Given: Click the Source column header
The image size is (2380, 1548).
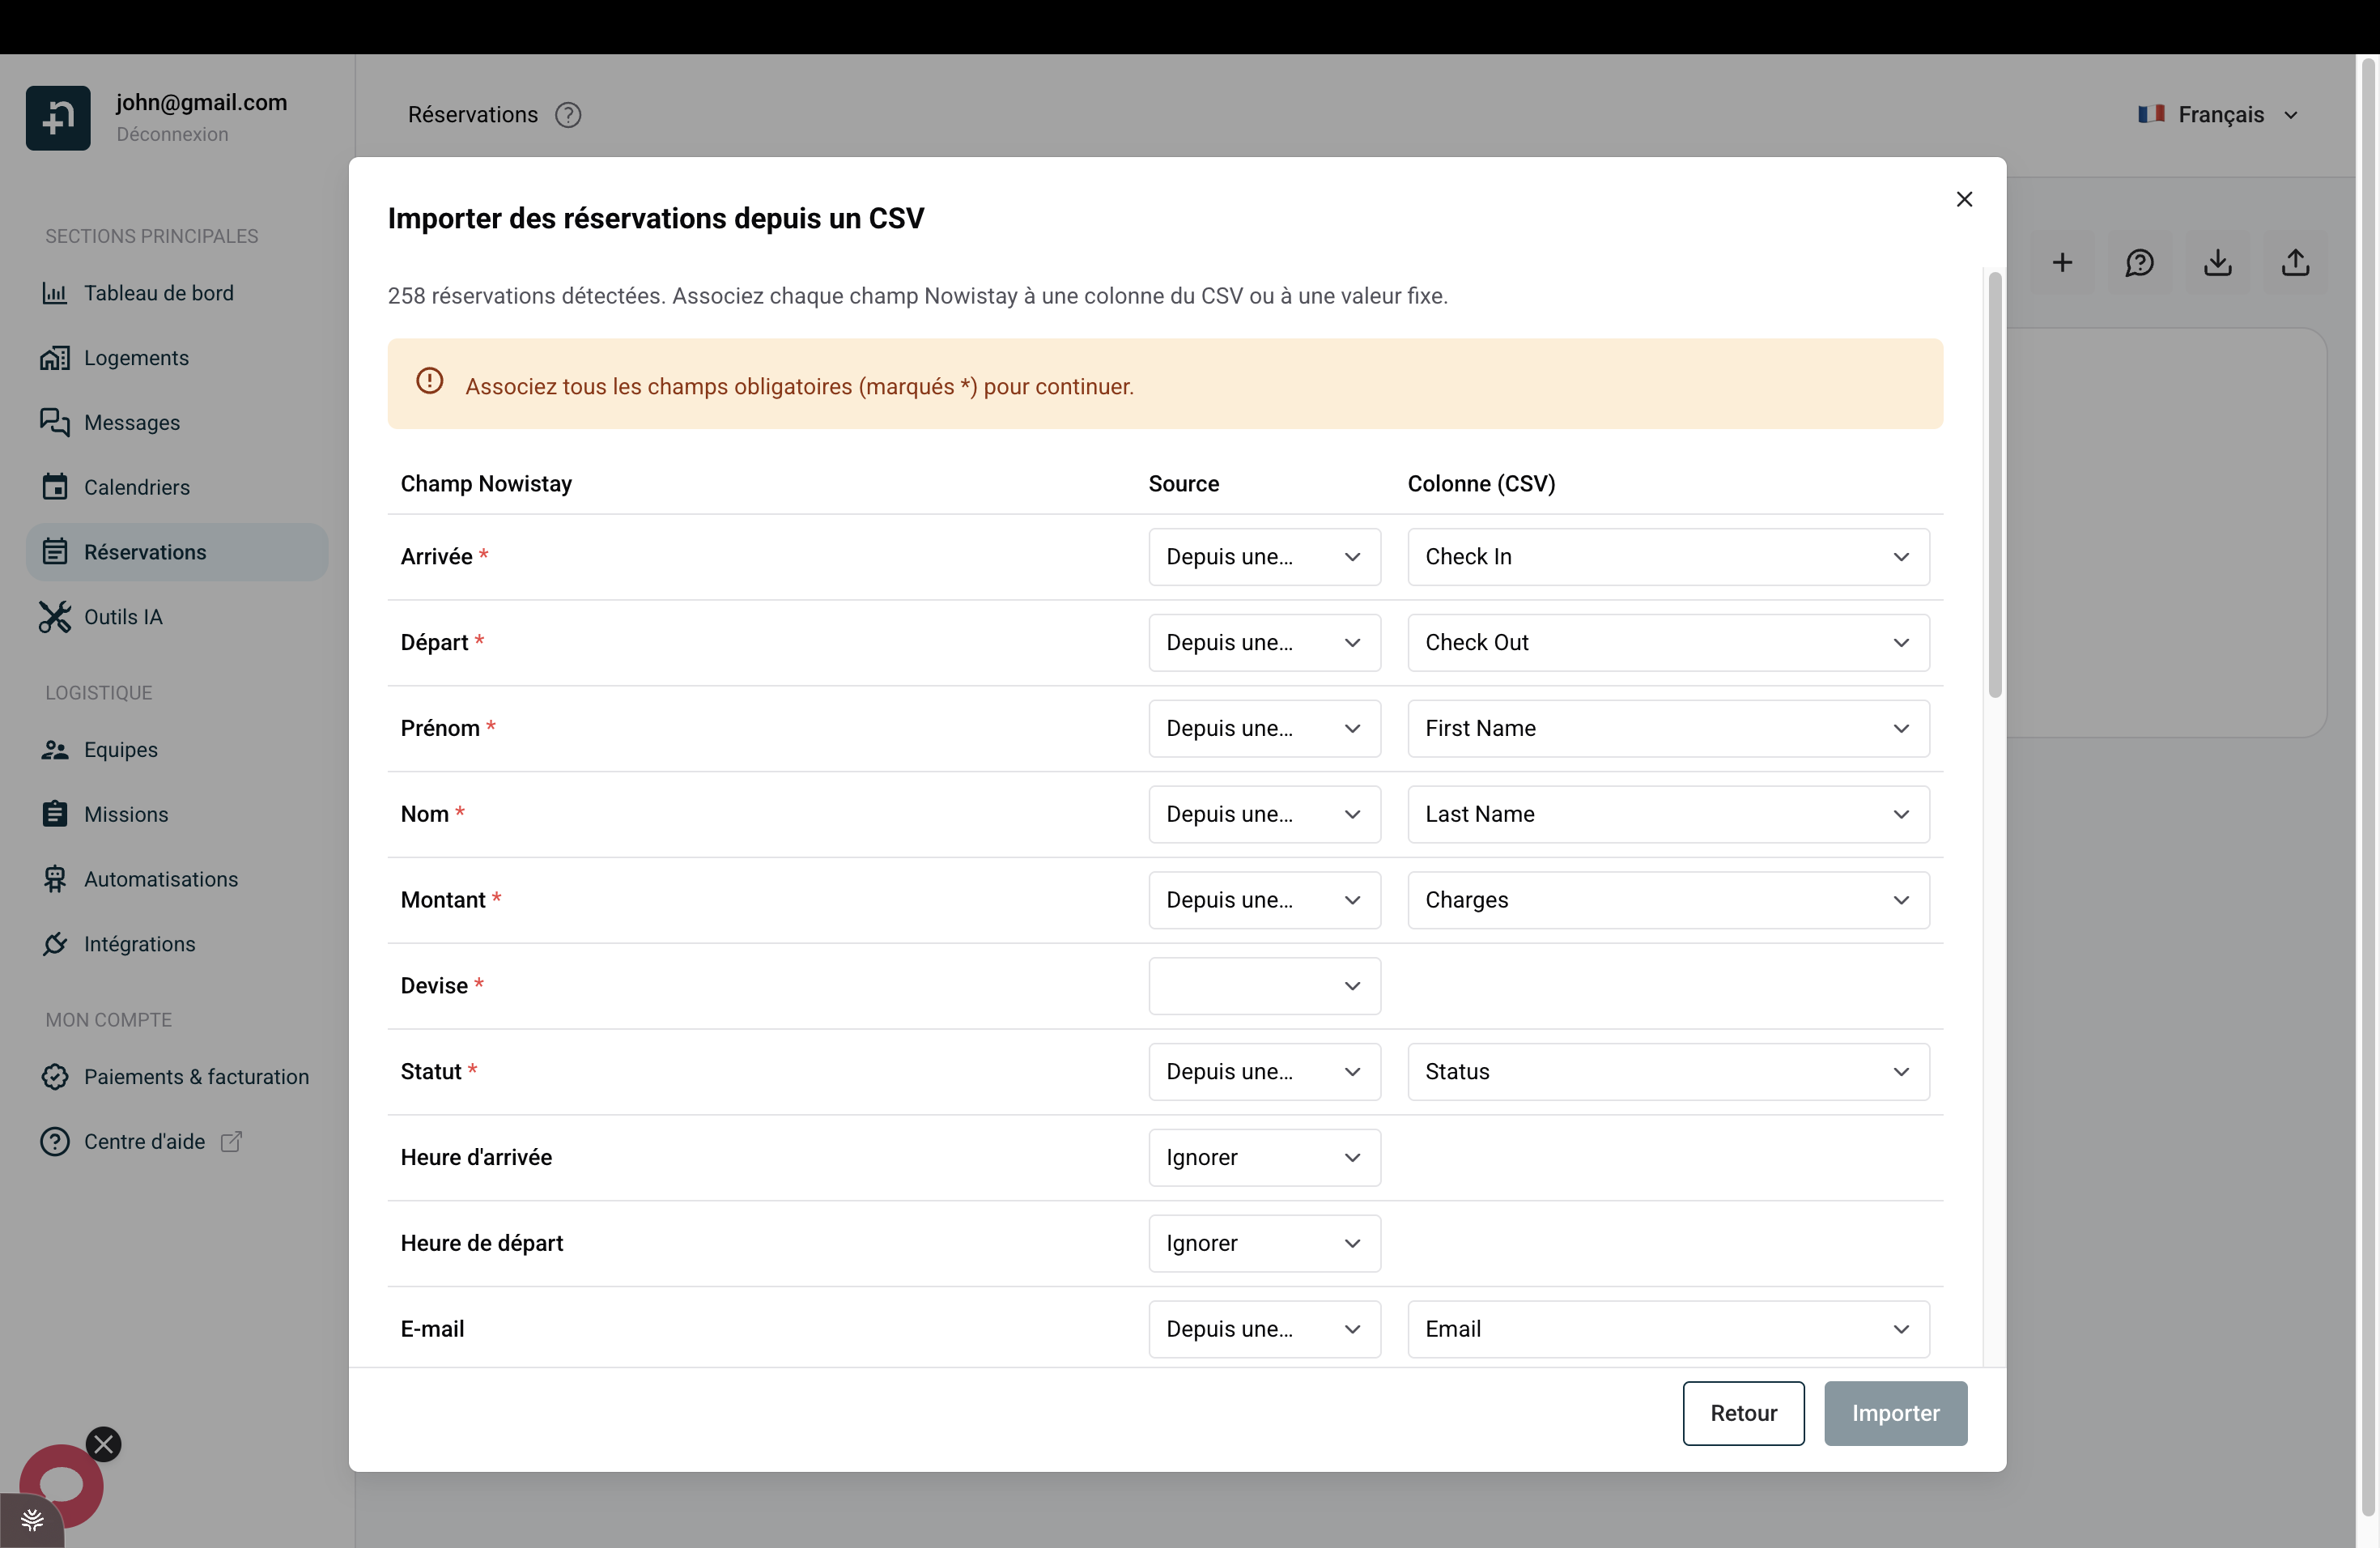Looking at the screenshot, I should point(1183,484).
